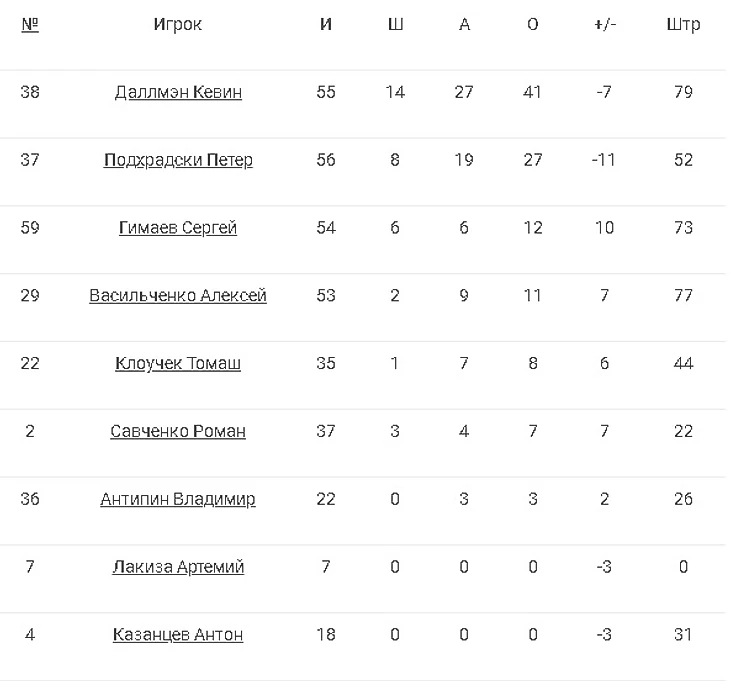Sort by И games column header
730x681 pixels.
(326, 25)
